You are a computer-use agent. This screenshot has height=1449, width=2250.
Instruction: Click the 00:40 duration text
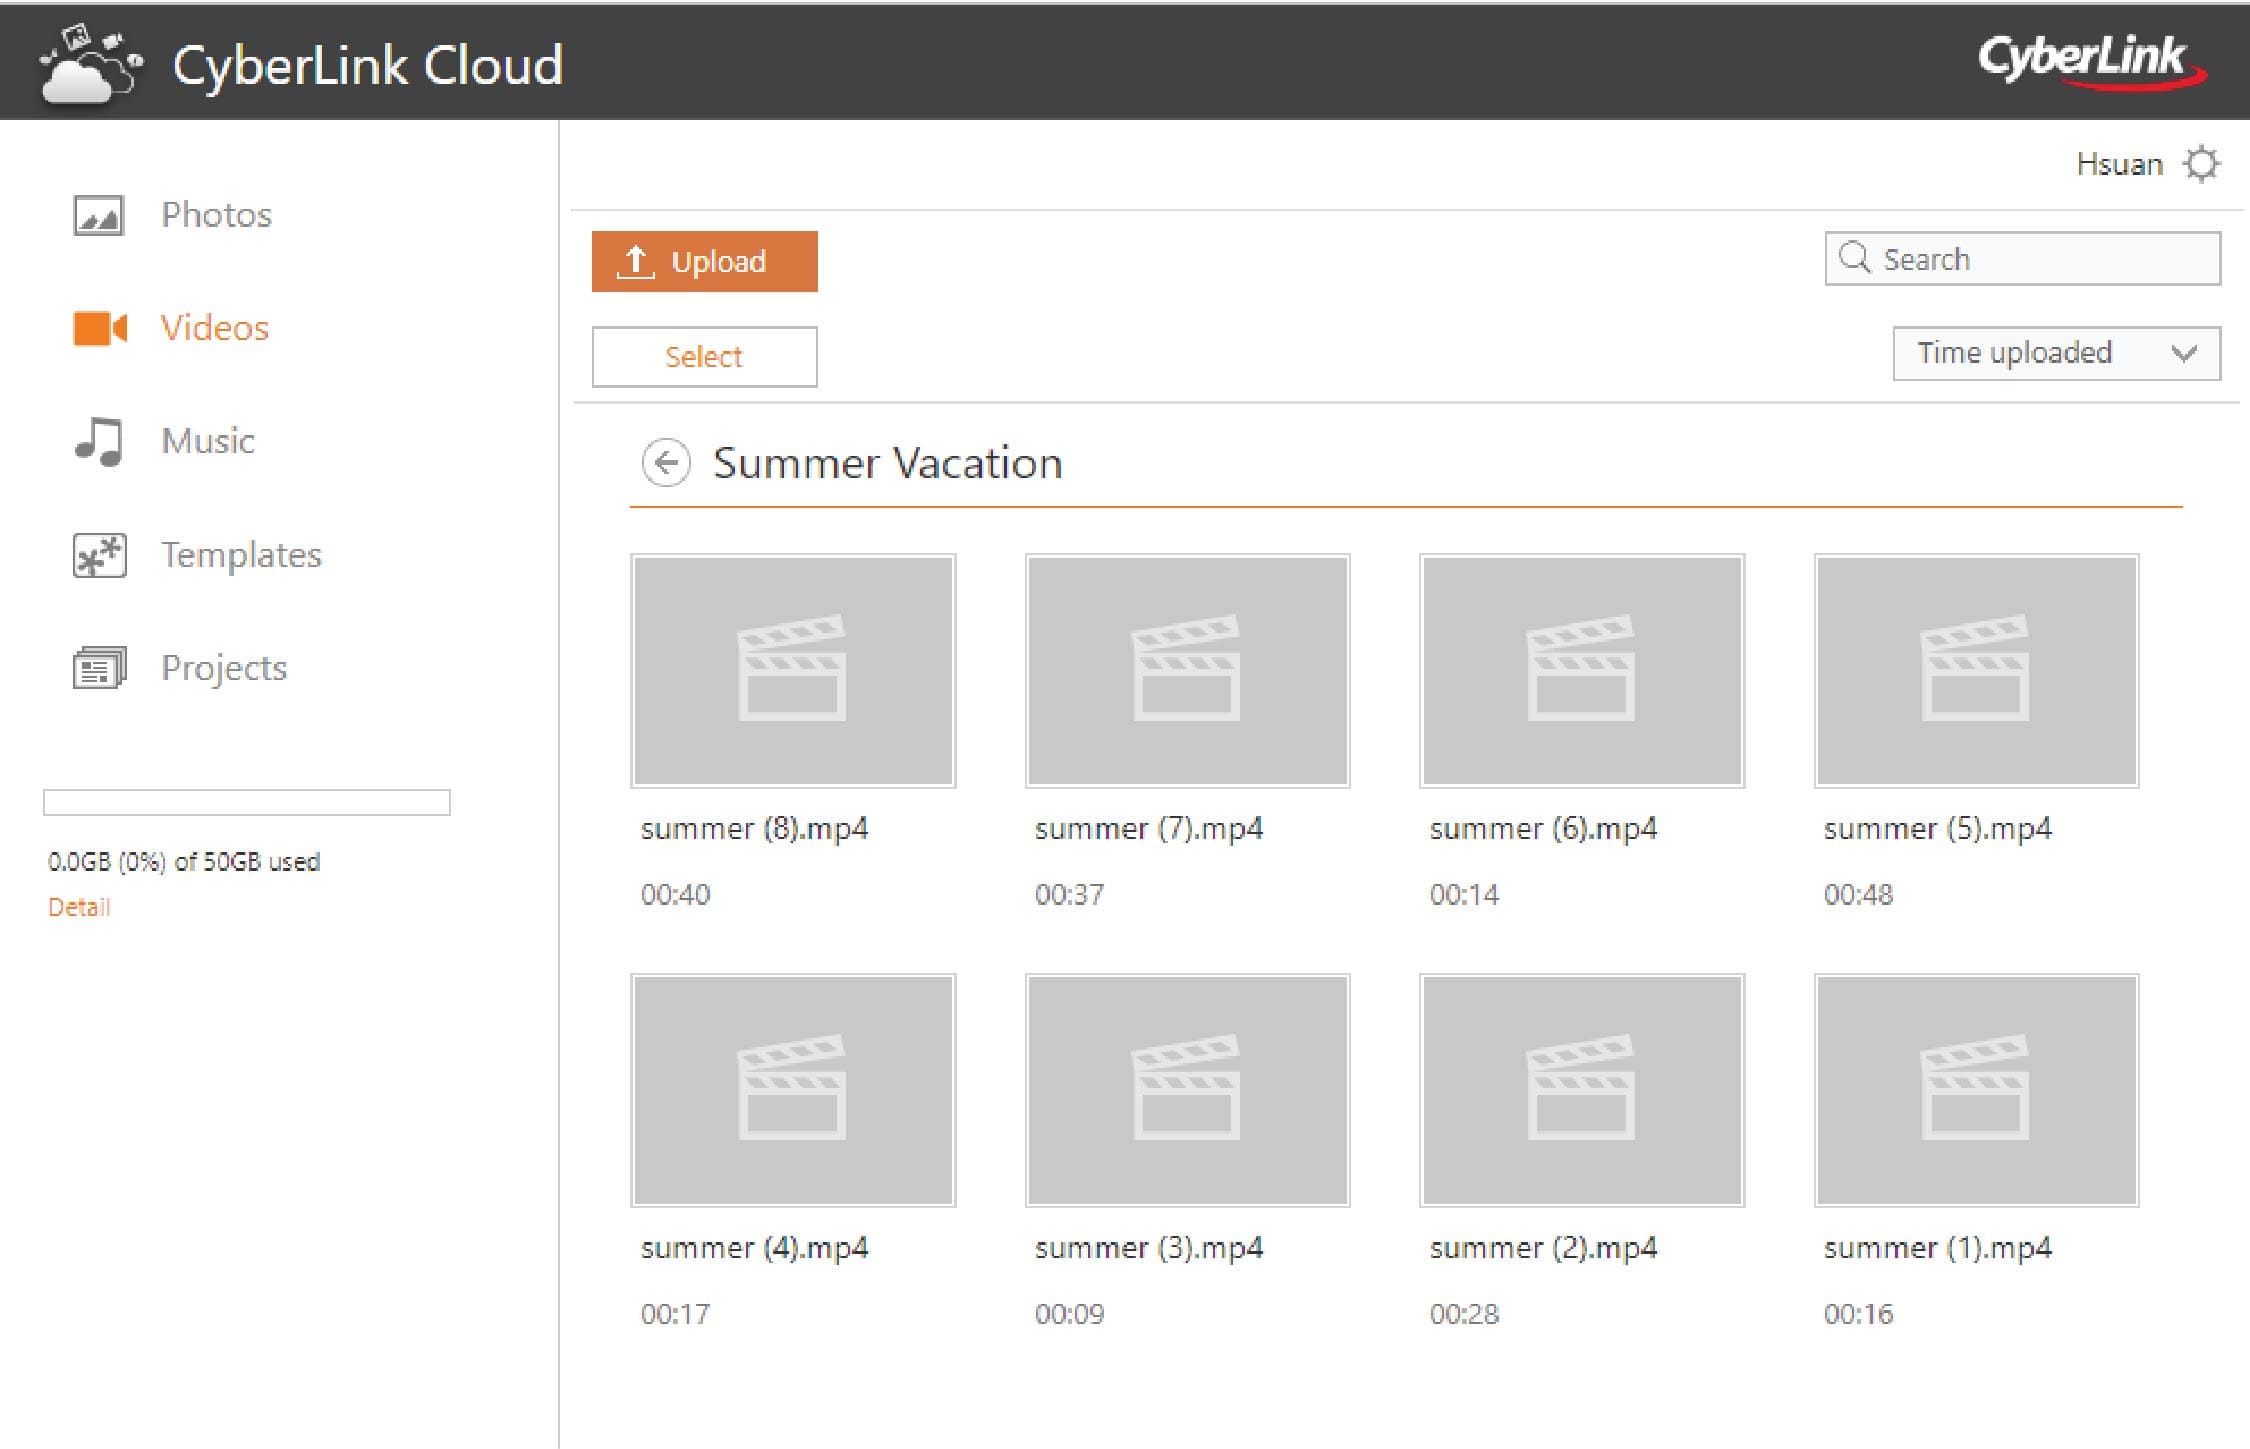[x=676, y=894]
